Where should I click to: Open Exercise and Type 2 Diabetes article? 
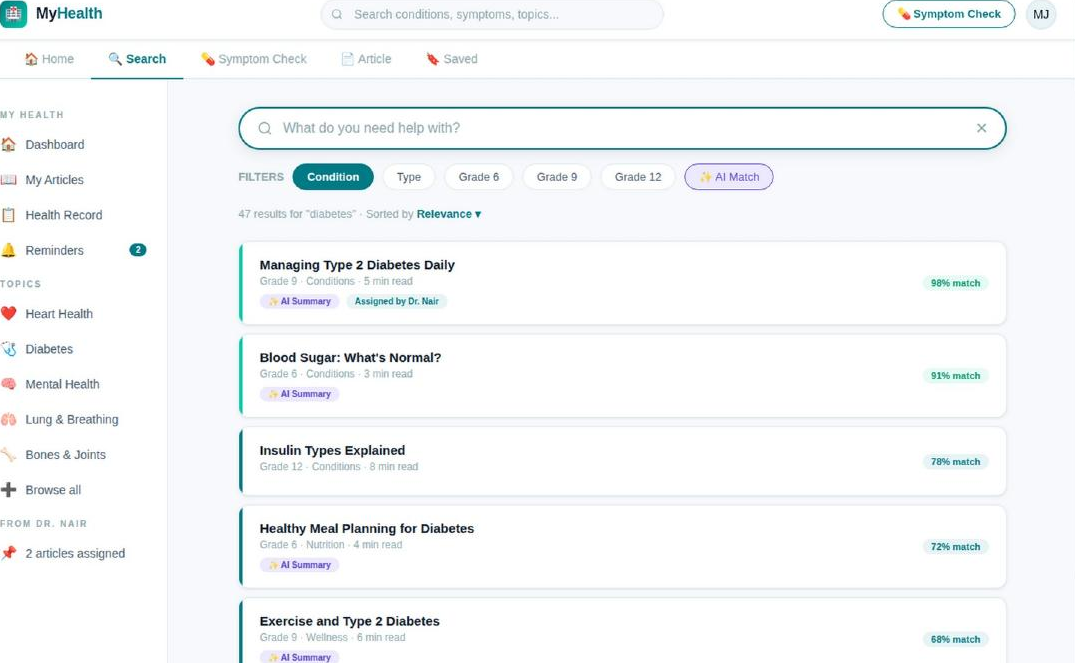pyautogui.click(x=623, y=631)
